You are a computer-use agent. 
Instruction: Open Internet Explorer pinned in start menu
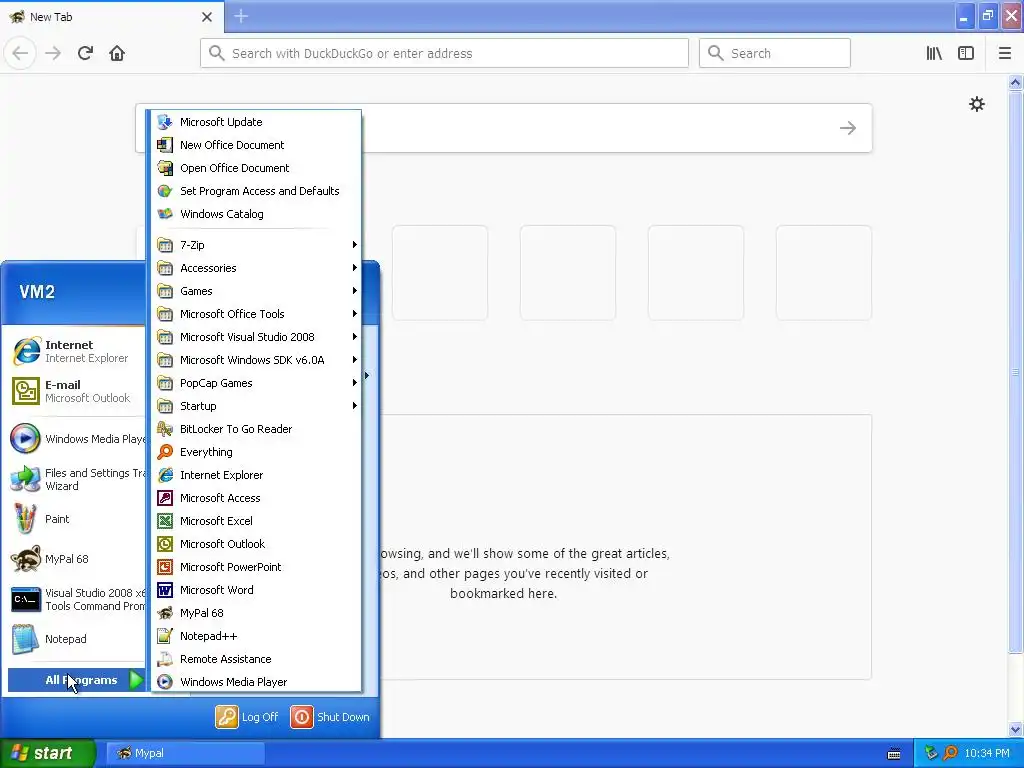tap(76, 351)
